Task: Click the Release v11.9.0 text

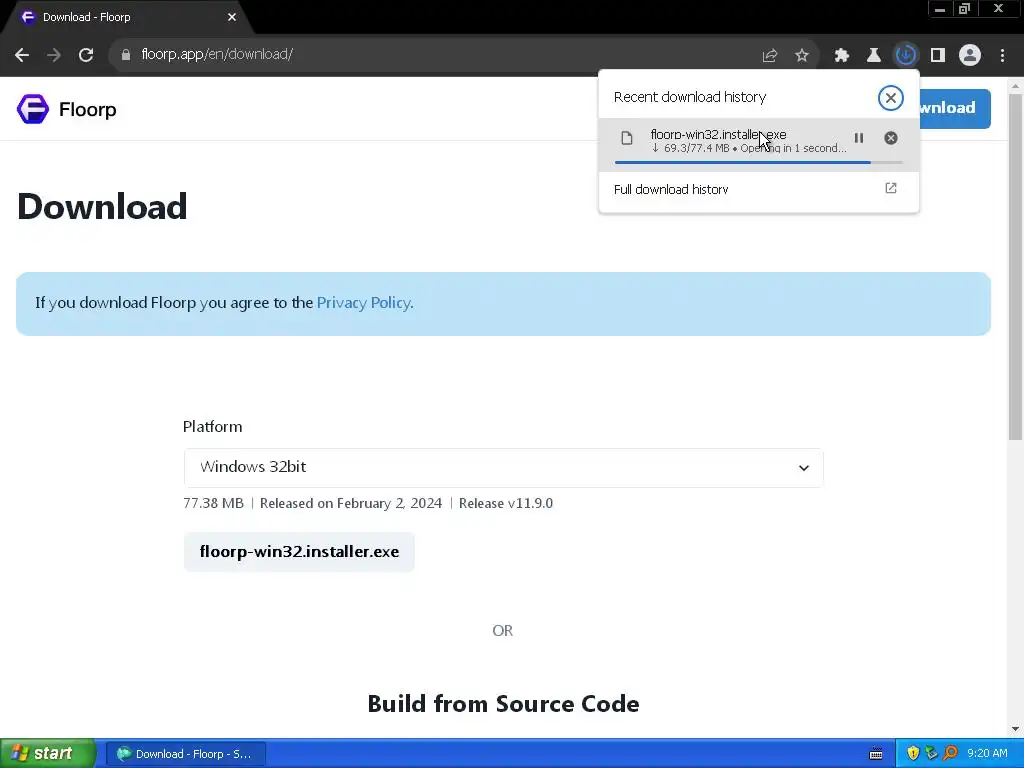Action: (505, 504)
